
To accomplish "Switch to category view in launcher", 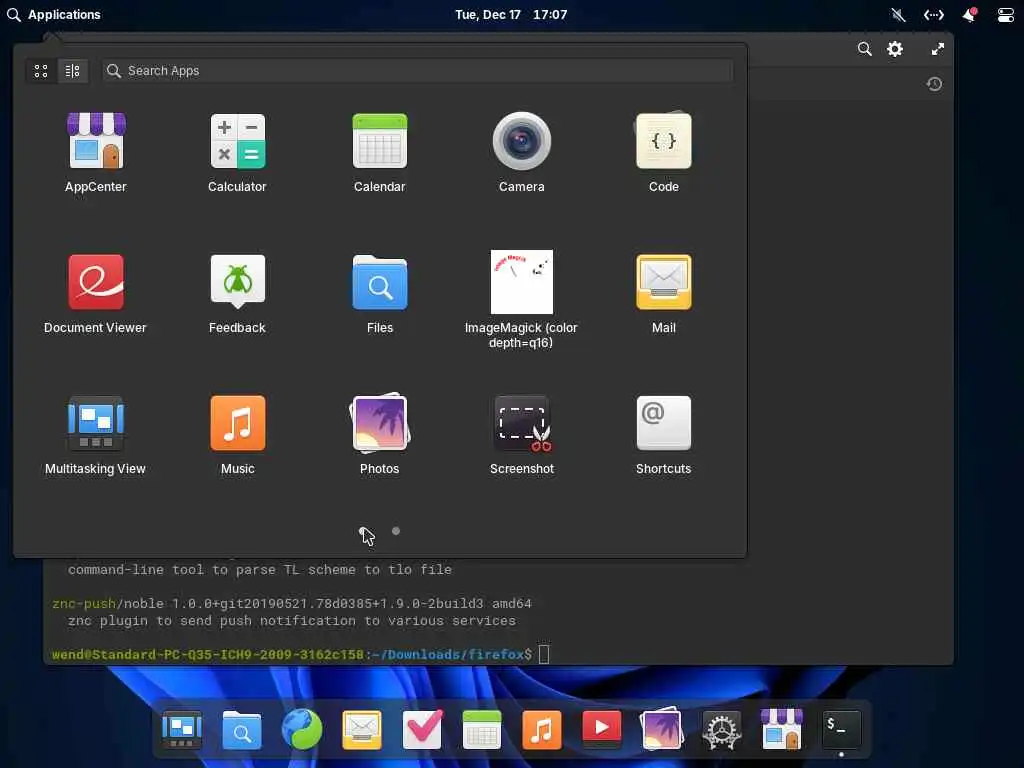I will pos(72,71).
